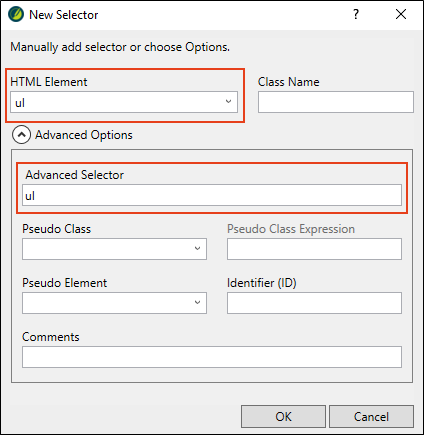Viewport: 424px width, 435px height.
Task: Click the Identifier (ID) text box
Action: pyautogui.click(x=314, y=303)
